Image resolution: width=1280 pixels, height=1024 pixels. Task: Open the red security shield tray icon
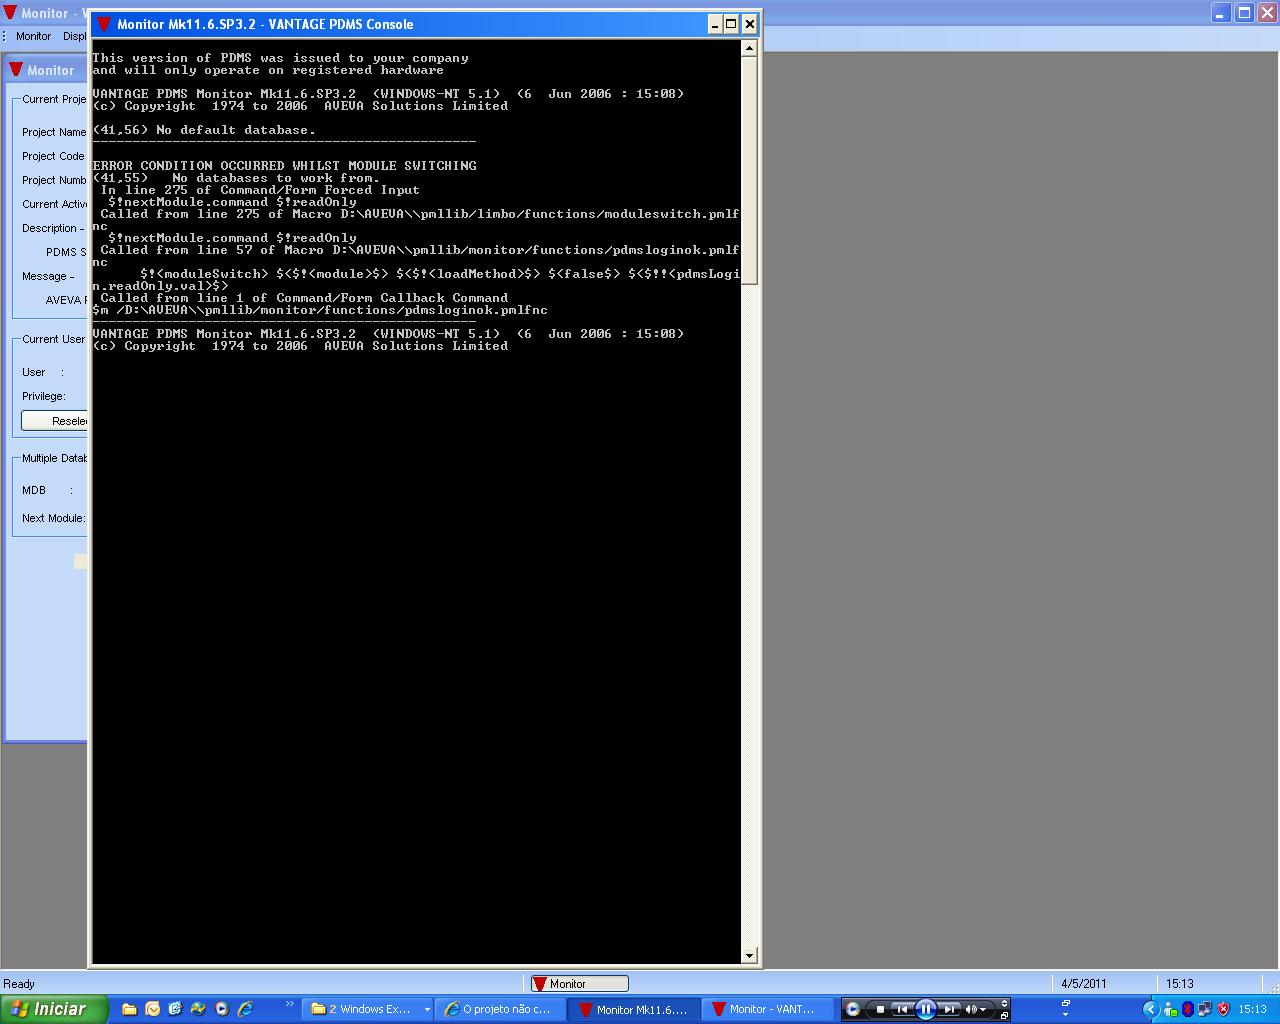click(x=1223, y=1009)
